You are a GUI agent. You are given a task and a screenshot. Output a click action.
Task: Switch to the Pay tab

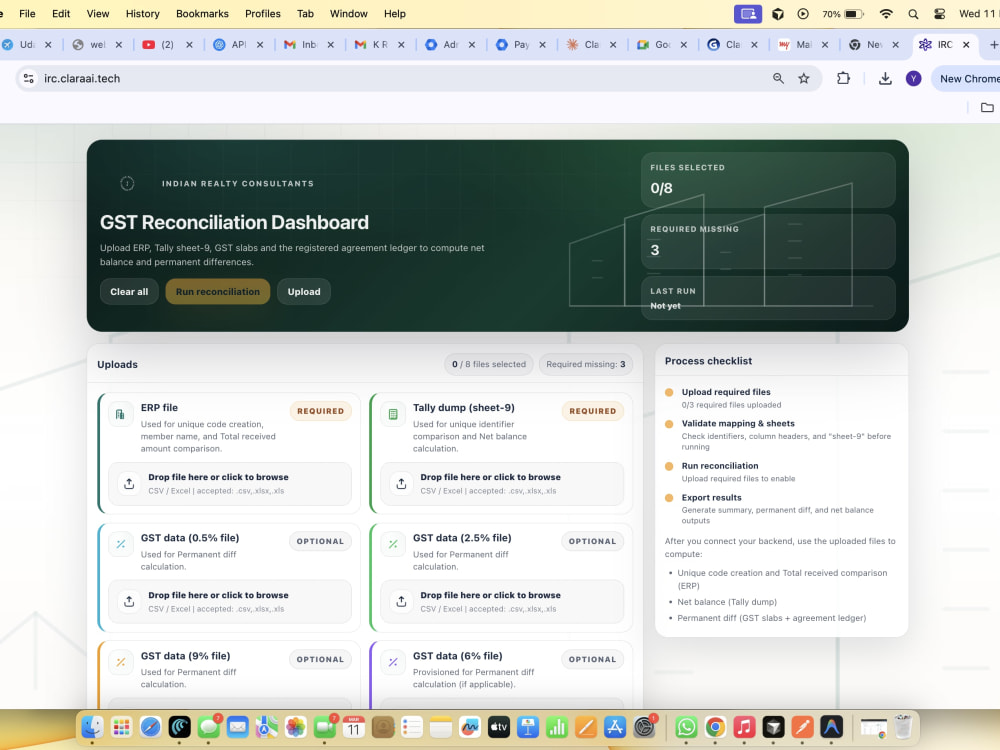click(x=520, y=45)
